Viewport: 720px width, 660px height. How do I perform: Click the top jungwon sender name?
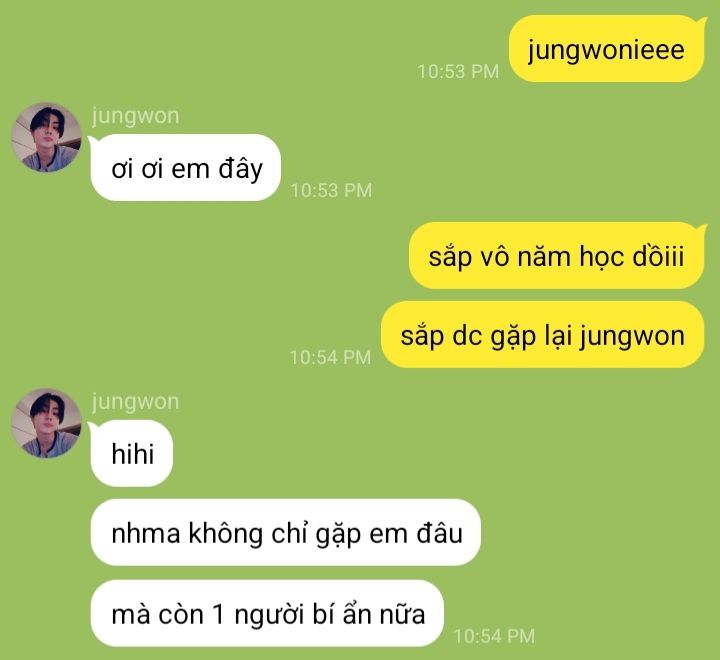pyautogui.click(x=135, y=115)
